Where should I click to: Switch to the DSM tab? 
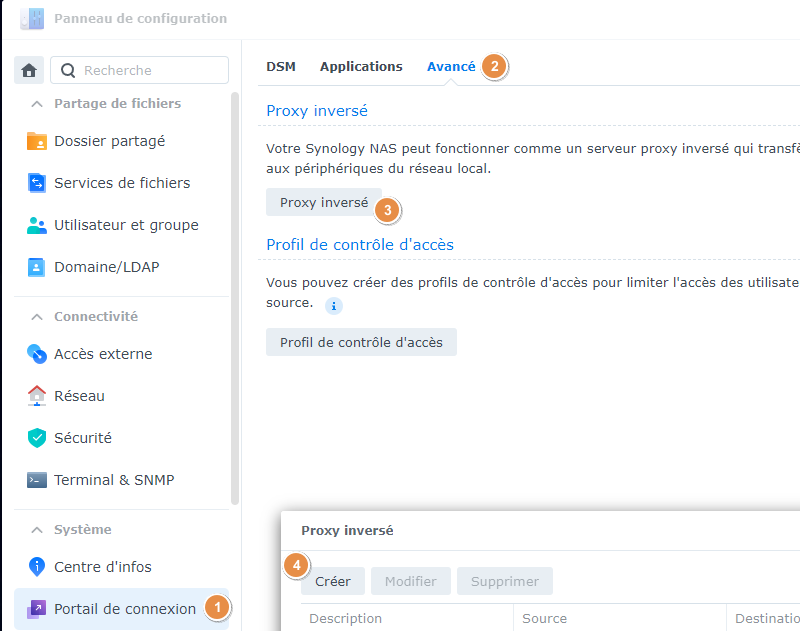[281, 66]
